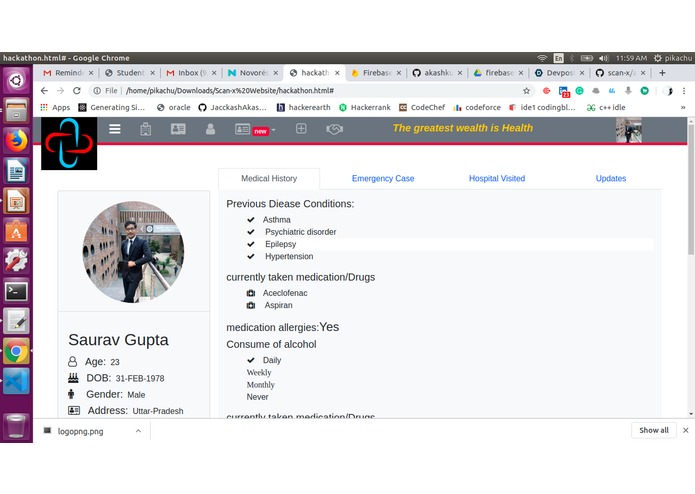Select the Monthly alcohol option
The image size is (695, 494).
coord(261,385)
